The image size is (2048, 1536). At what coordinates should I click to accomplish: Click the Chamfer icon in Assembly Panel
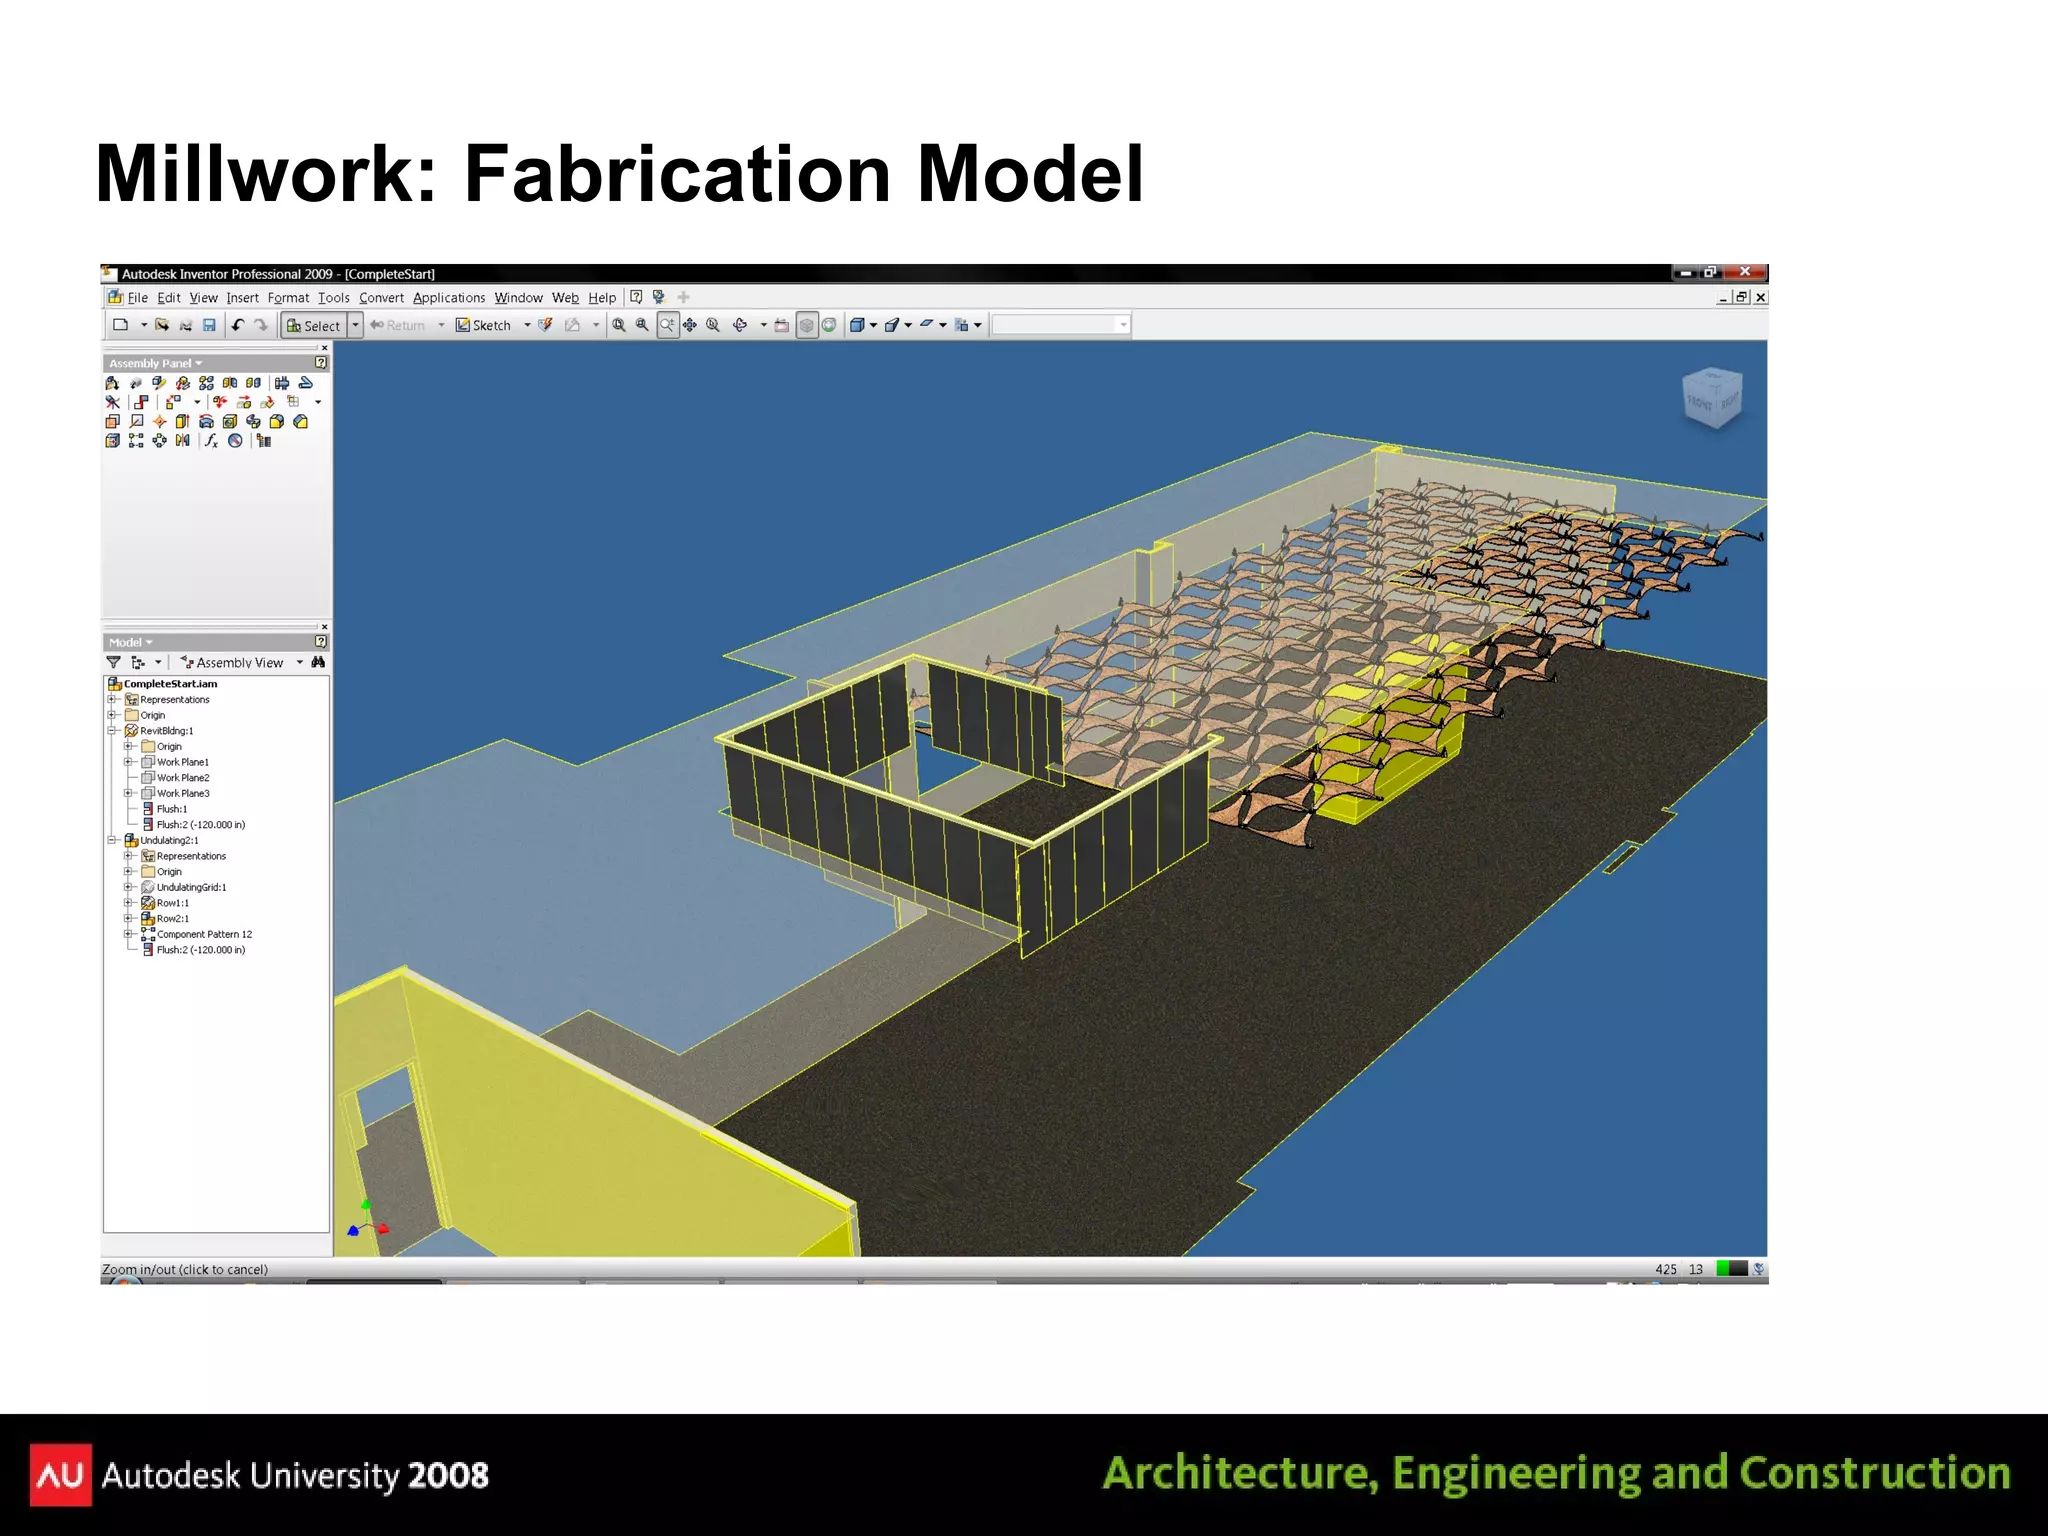tap(300, 421)
